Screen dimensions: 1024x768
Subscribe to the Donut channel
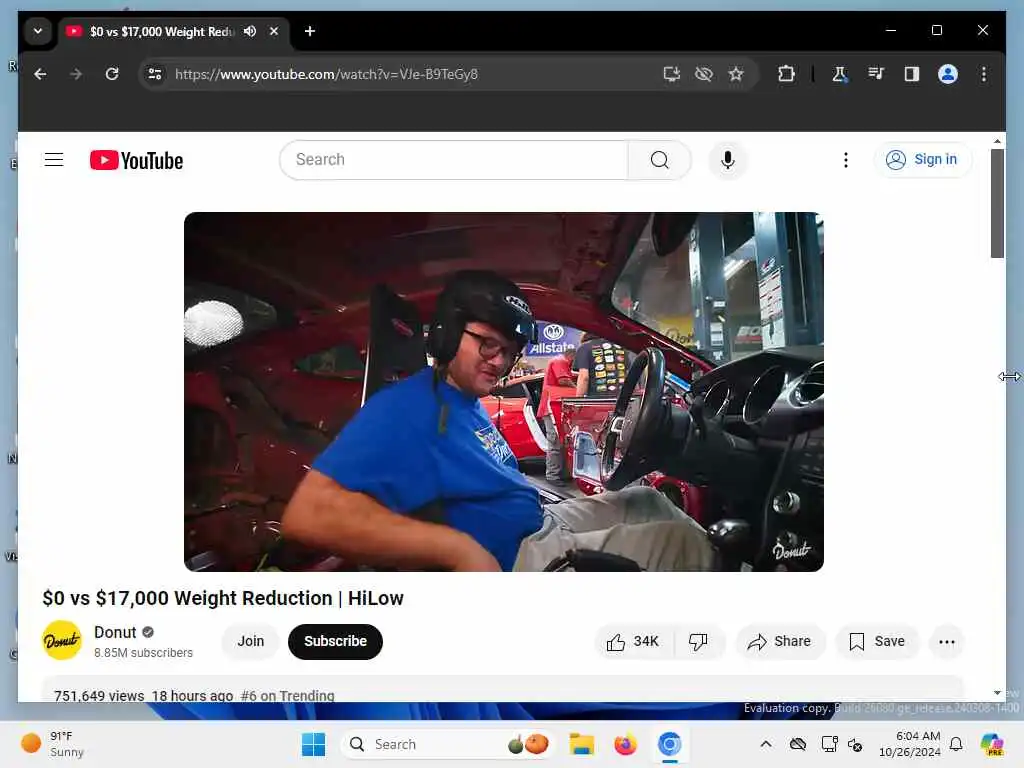(x=335, y=641)
